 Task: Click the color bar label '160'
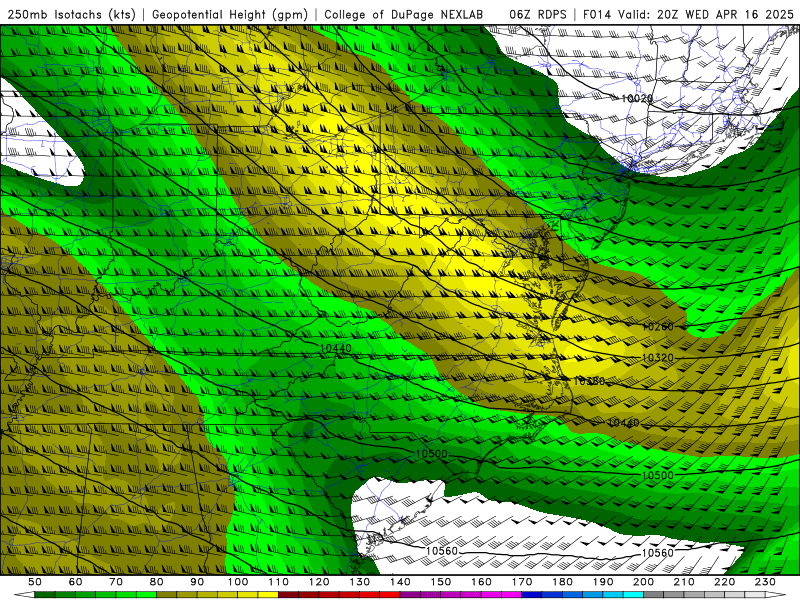pos(482,582)
